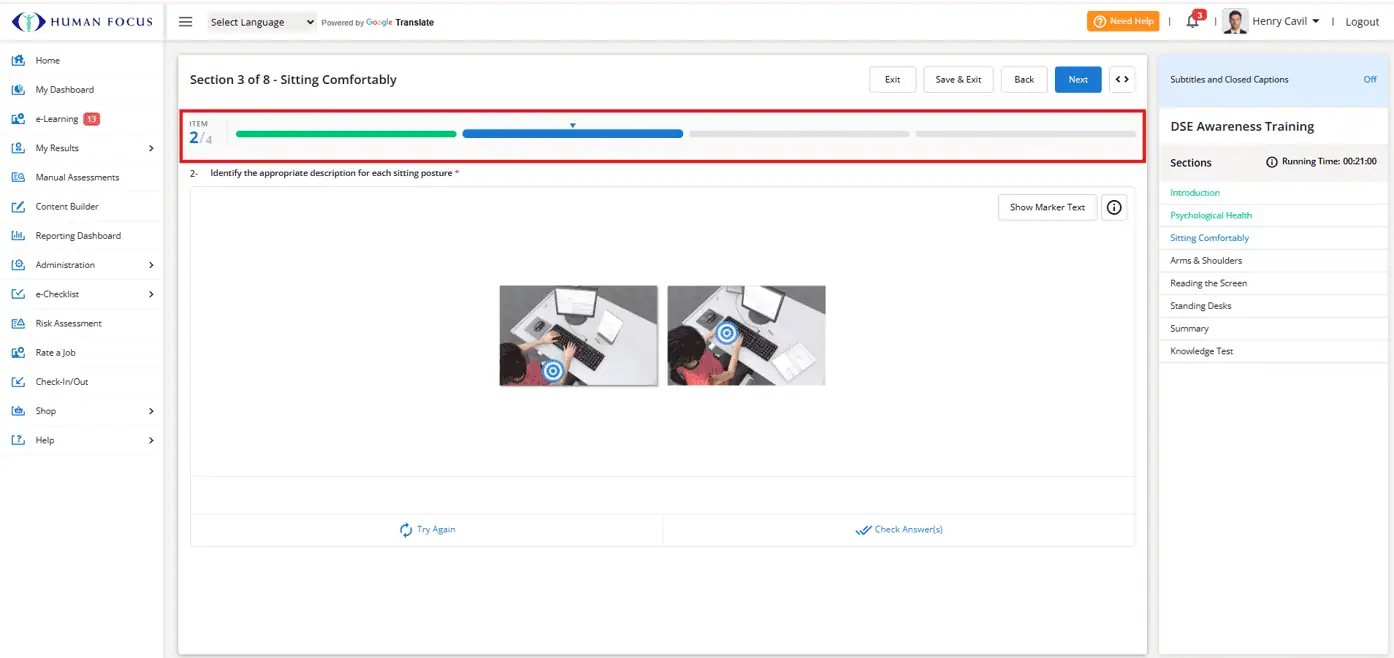Viewport: 1394px width, 658px height.
Task: Click the Manual Assessments sidebar icon
Action: coord(17,177)
